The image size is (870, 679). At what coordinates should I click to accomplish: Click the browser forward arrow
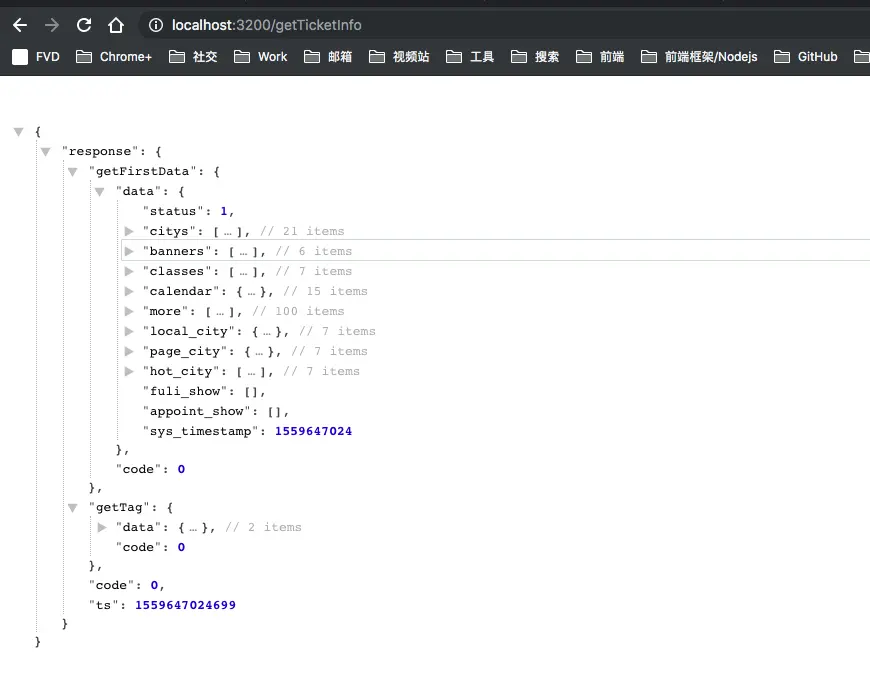click(52, 25)
